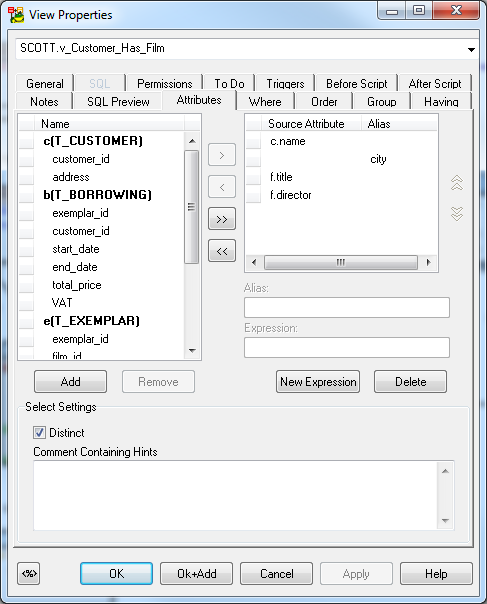Click the <%> macro button
The width and height of the screenshot is (487, 604).
coord(29,574)
